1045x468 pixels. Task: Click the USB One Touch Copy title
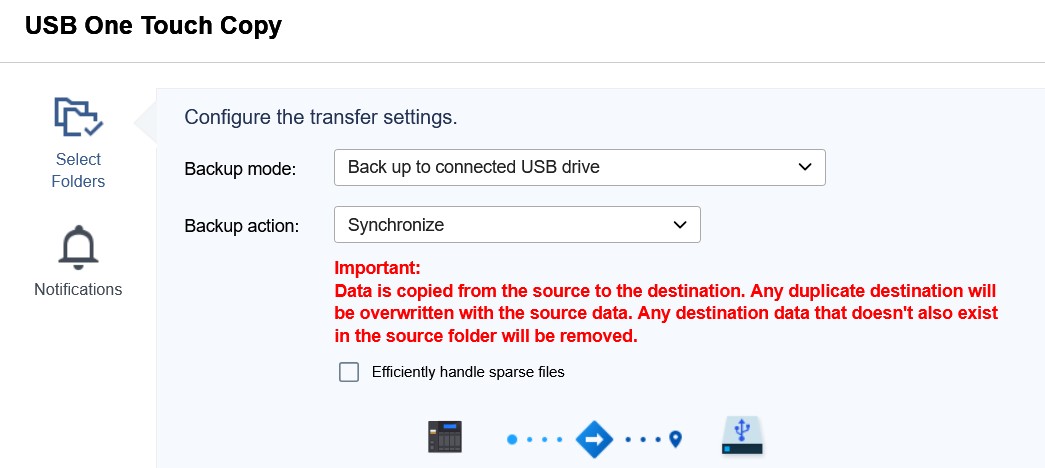point(153,27)
